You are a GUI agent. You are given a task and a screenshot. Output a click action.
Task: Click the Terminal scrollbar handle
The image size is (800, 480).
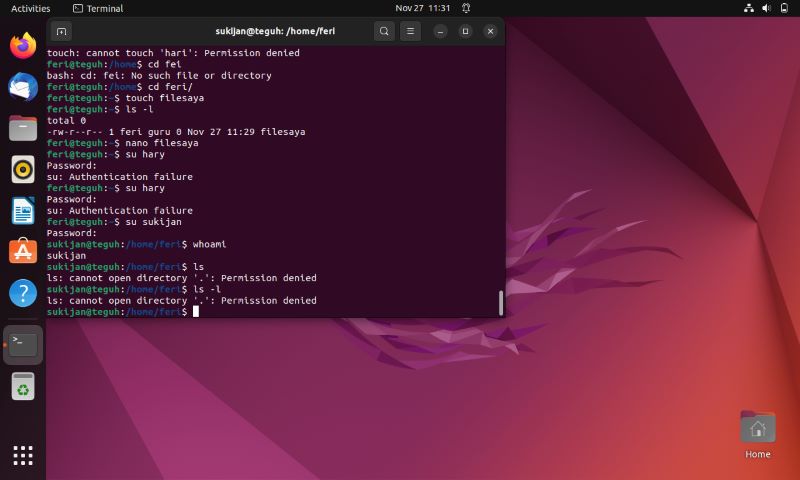501,303
